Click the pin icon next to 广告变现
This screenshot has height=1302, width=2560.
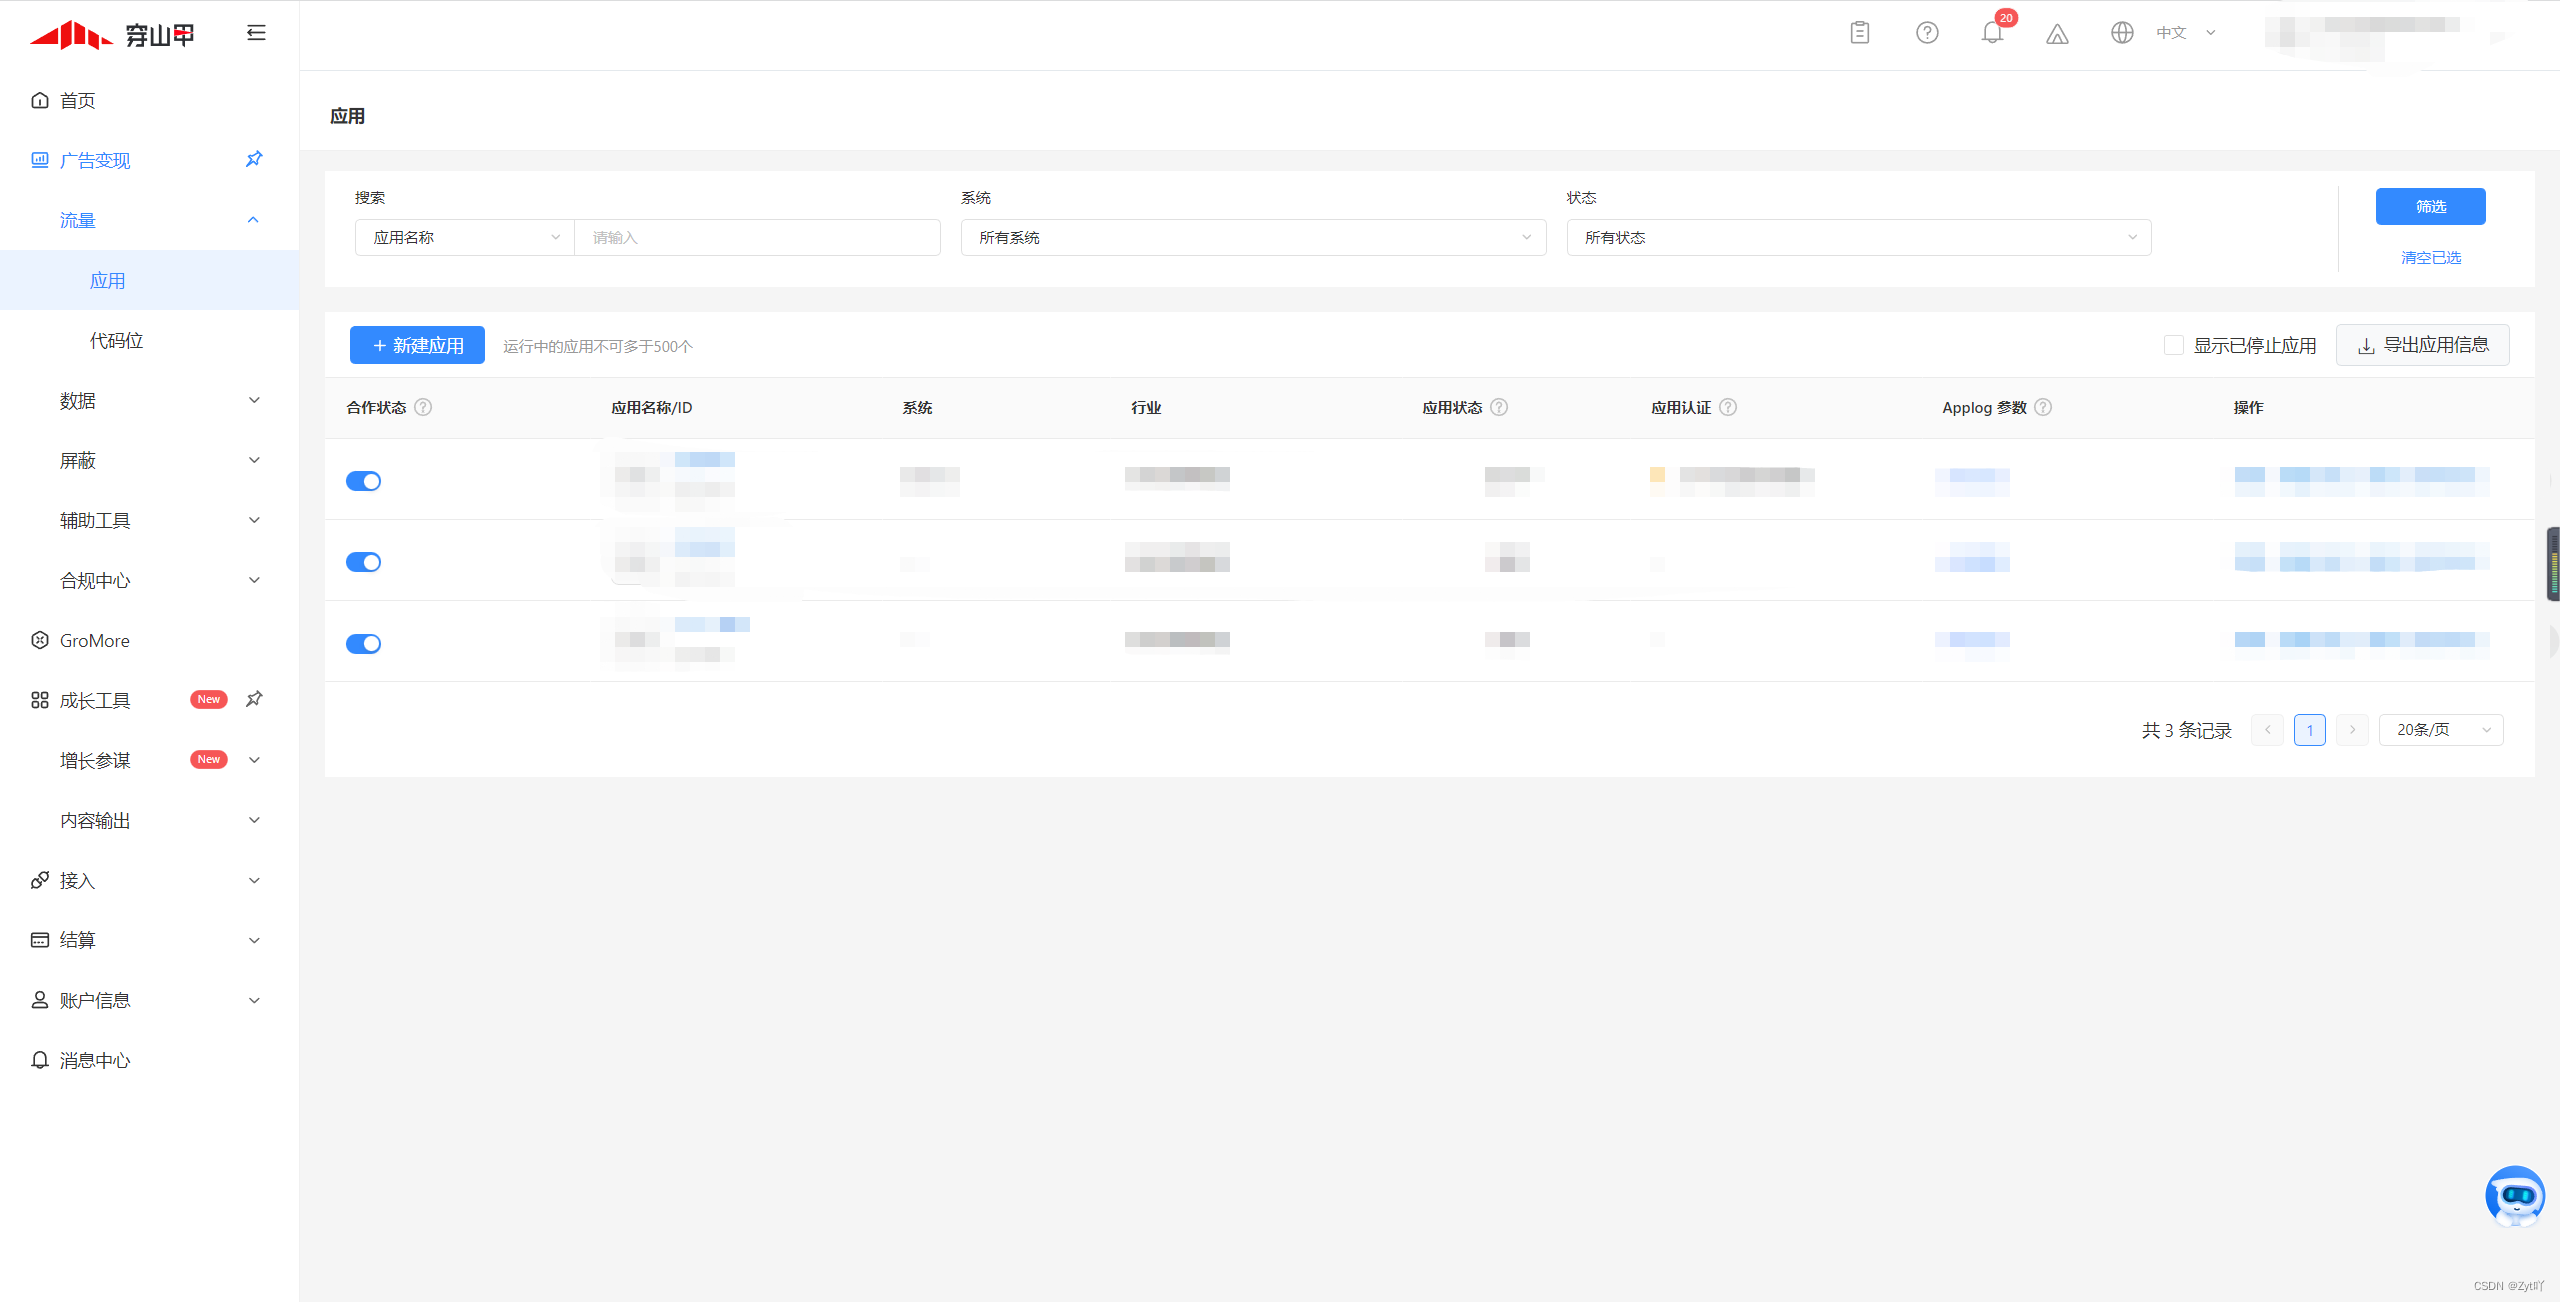point(254,159)
